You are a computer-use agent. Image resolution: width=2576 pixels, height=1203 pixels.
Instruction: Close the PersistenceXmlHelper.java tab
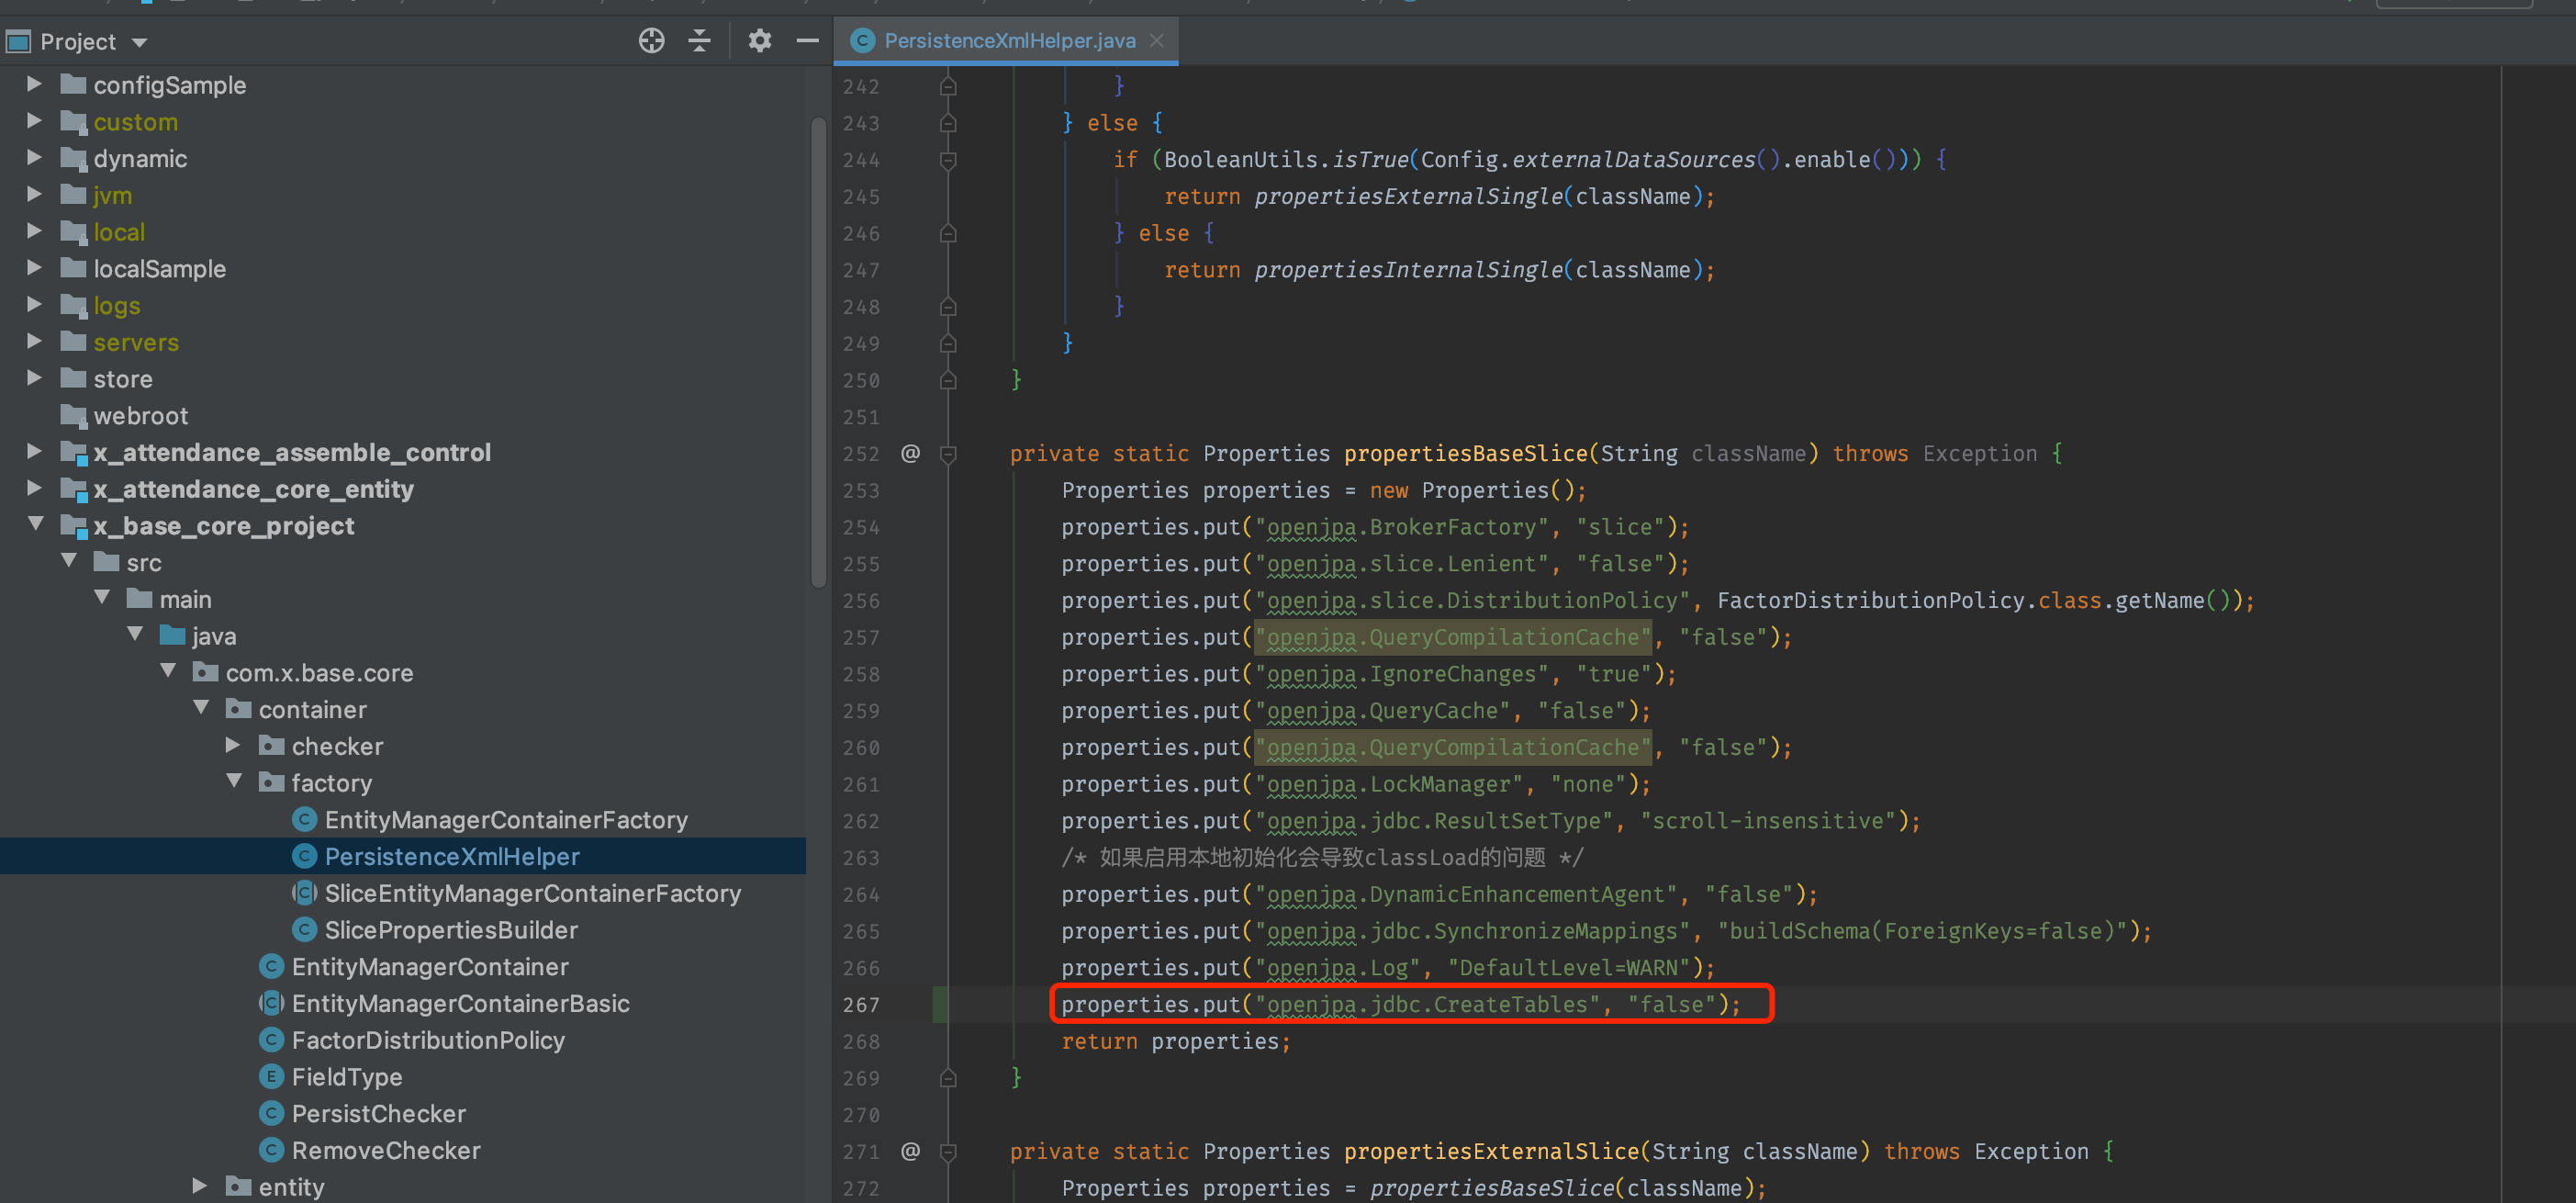click(x=1157, y=41)
